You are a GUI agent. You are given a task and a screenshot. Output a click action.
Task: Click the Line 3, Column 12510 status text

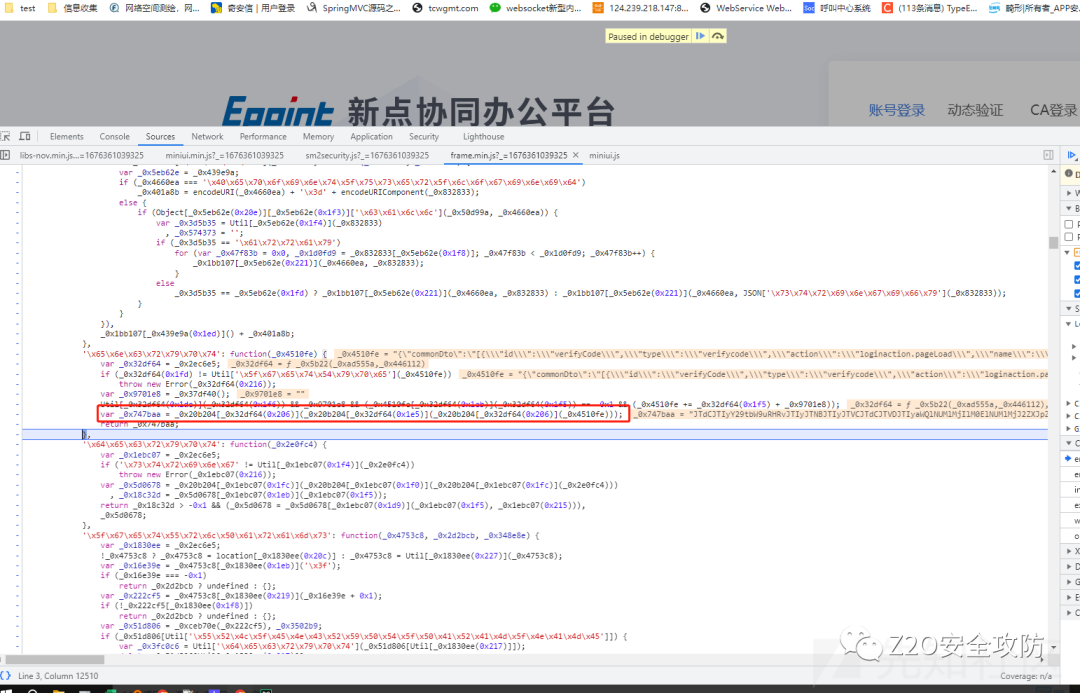click(x=58, y=676)
